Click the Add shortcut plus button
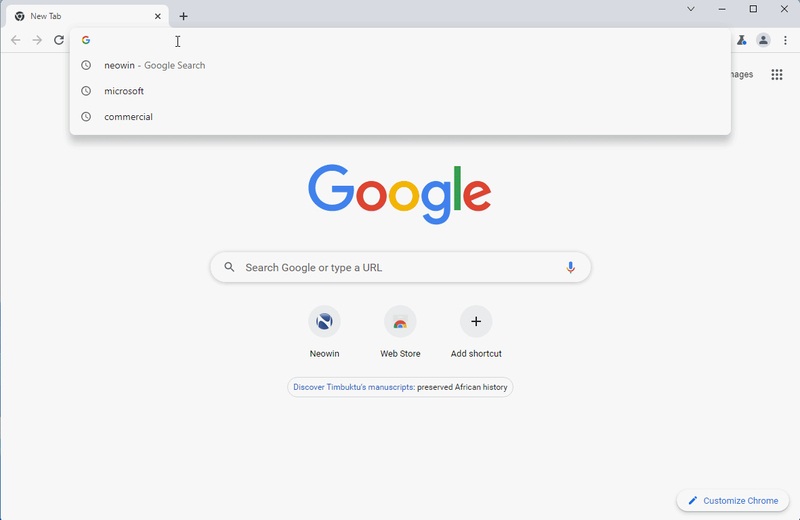The image size is (800, 520). (476, 322)
